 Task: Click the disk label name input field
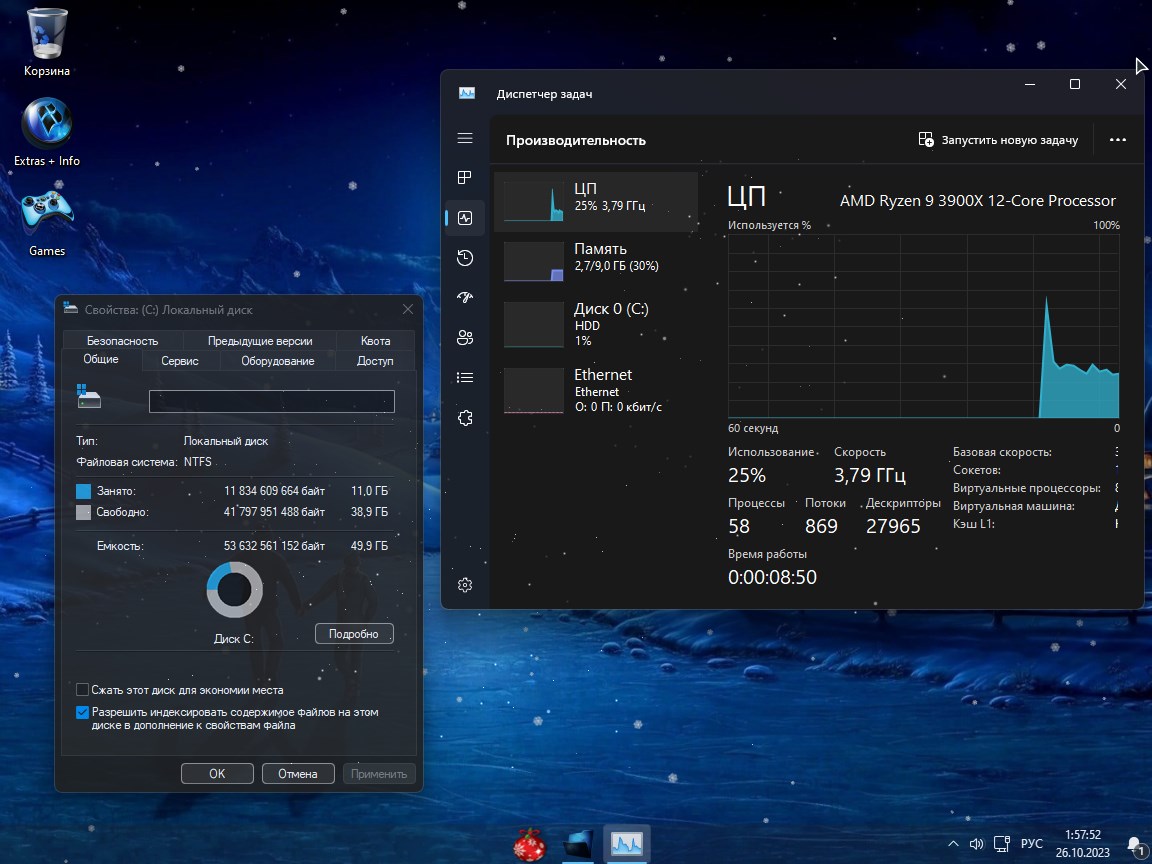coord(271,401)
